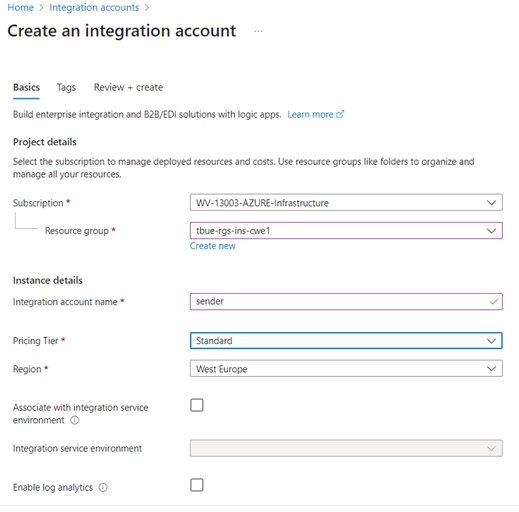The height and width of the screenshot is (512, 519).
Task: Select the Basics tab
Action: pyautogui.click(x=26, y=88)
